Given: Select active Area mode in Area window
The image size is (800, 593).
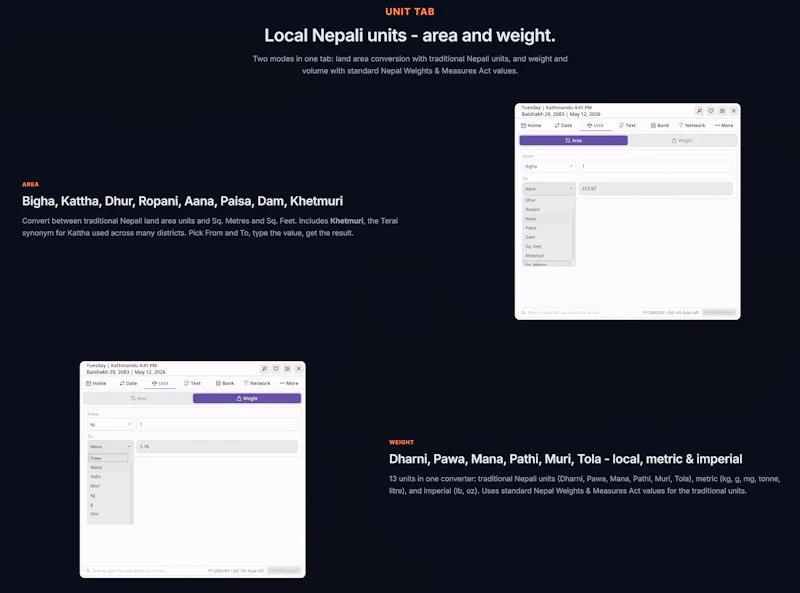Looking at the screenshot, I should click(x=573, y=140).
